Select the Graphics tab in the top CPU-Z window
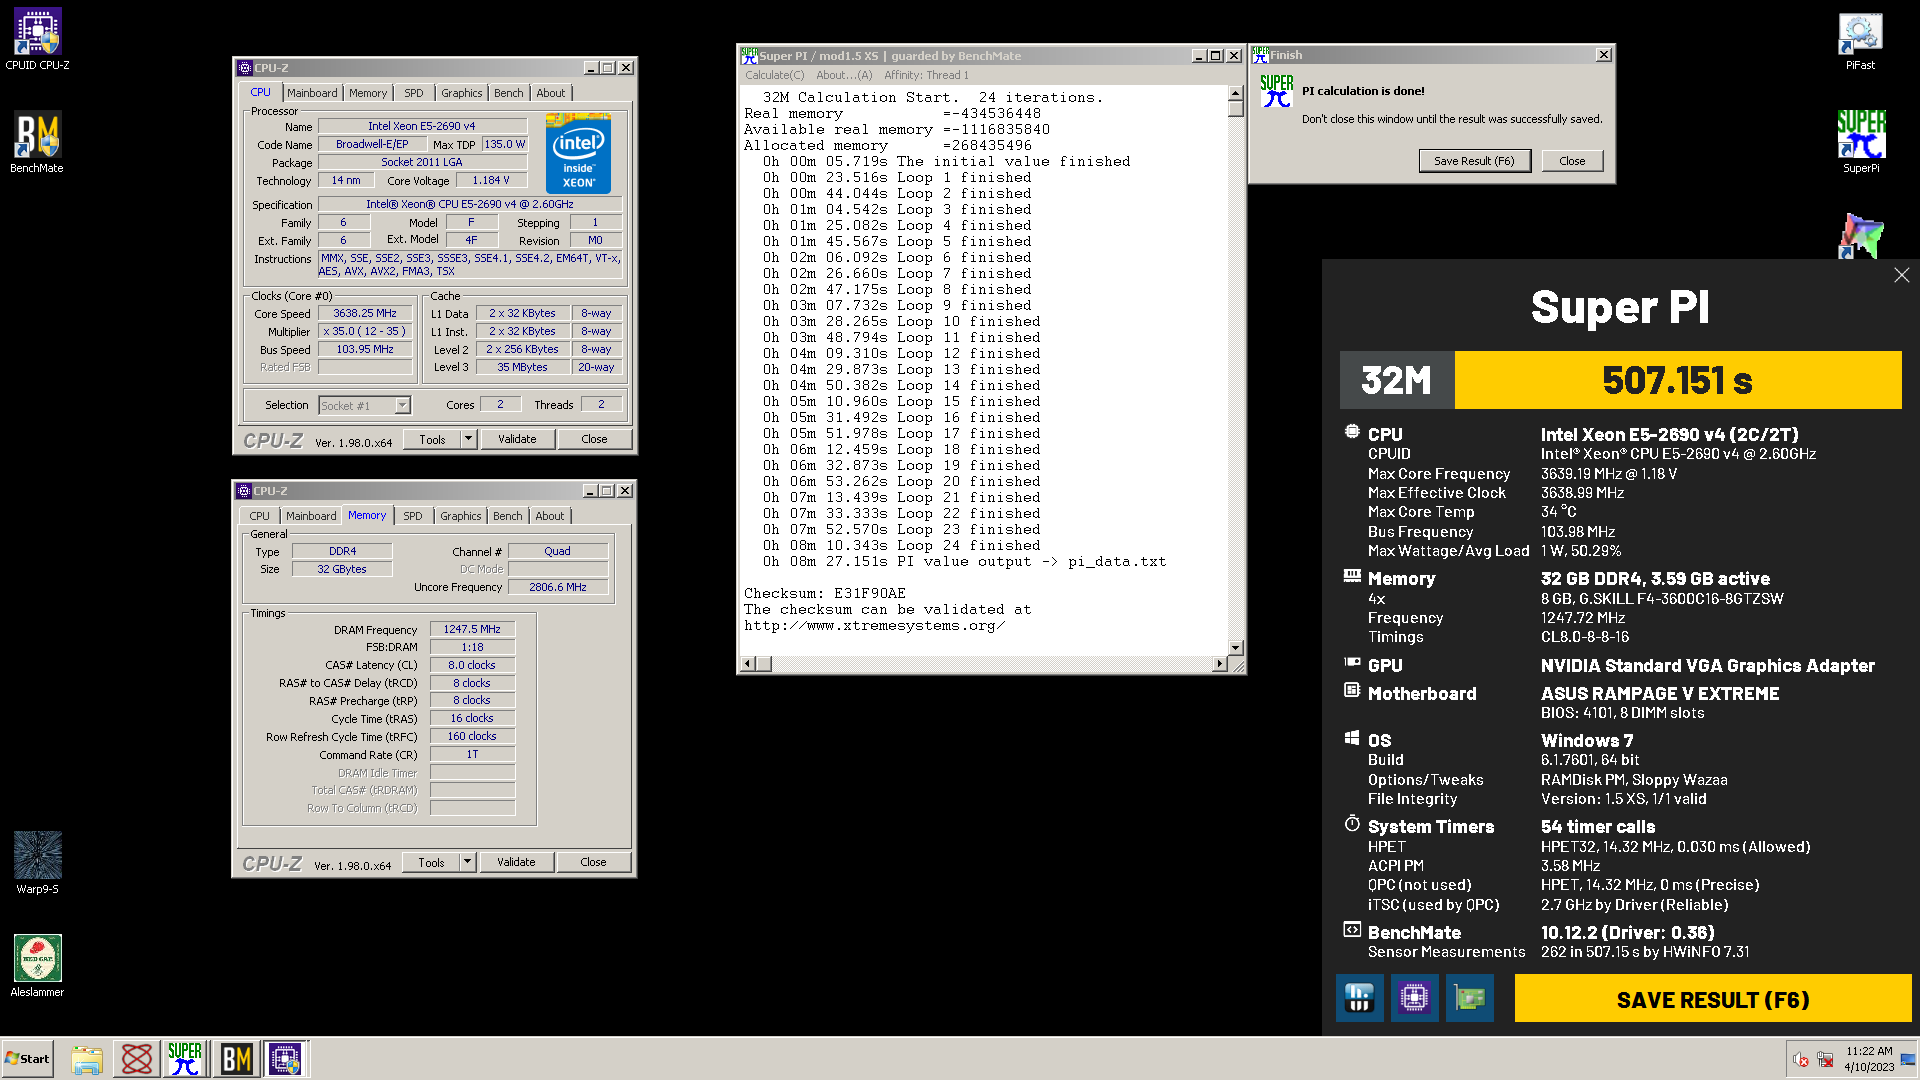Image resolution: width=1920 pixels, height=1080 pixels. tap(462, 93)
